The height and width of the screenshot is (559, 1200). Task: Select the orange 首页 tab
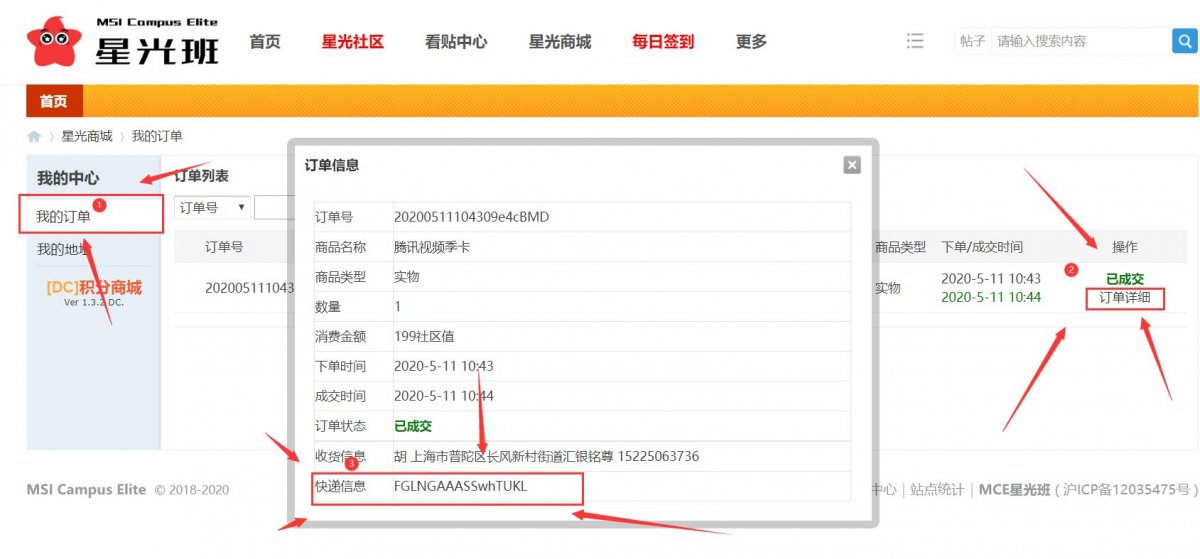point(54,101)
